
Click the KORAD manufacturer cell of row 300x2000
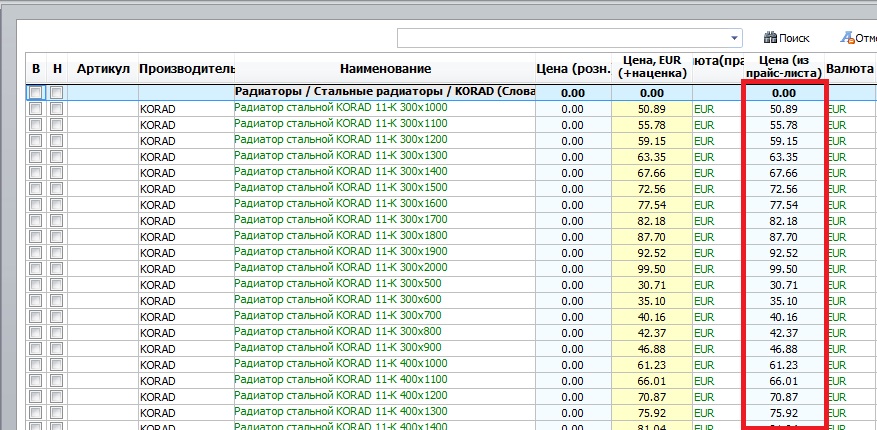(186, 269)
